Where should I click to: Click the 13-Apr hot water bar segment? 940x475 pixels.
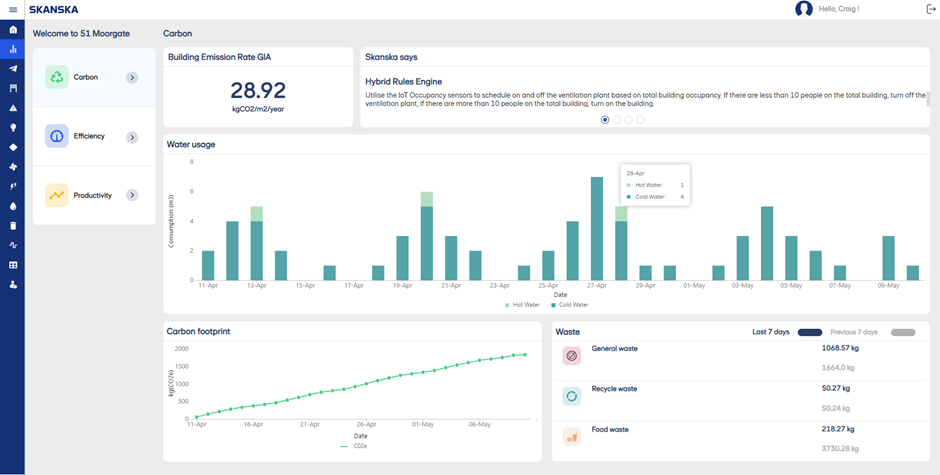coord(257,214)
